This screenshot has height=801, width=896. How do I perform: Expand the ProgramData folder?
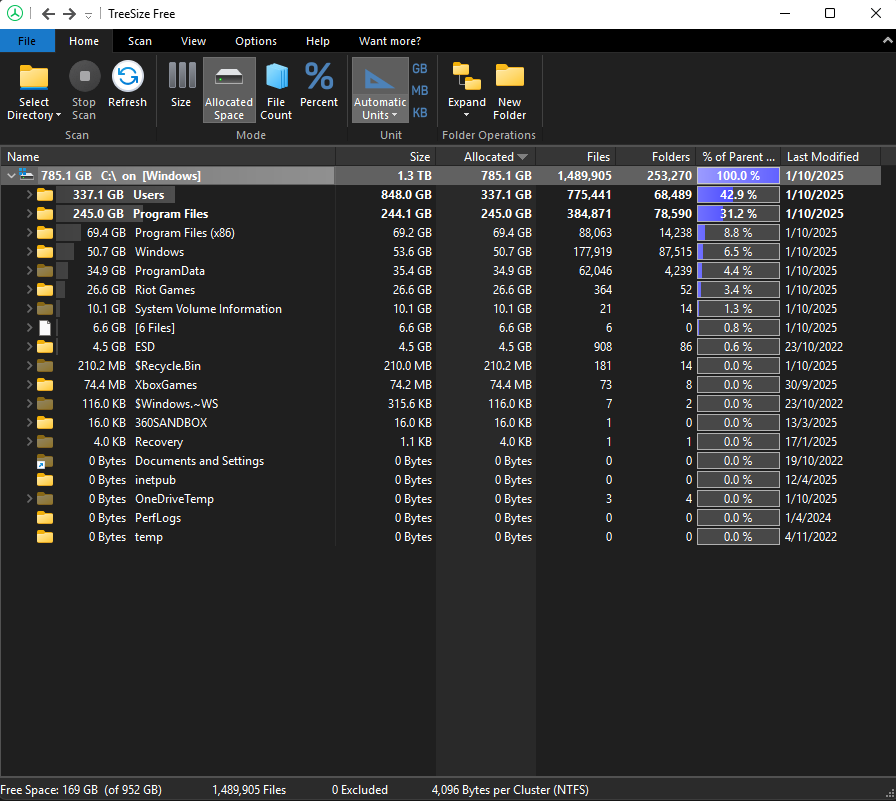[x=29, y=271]
